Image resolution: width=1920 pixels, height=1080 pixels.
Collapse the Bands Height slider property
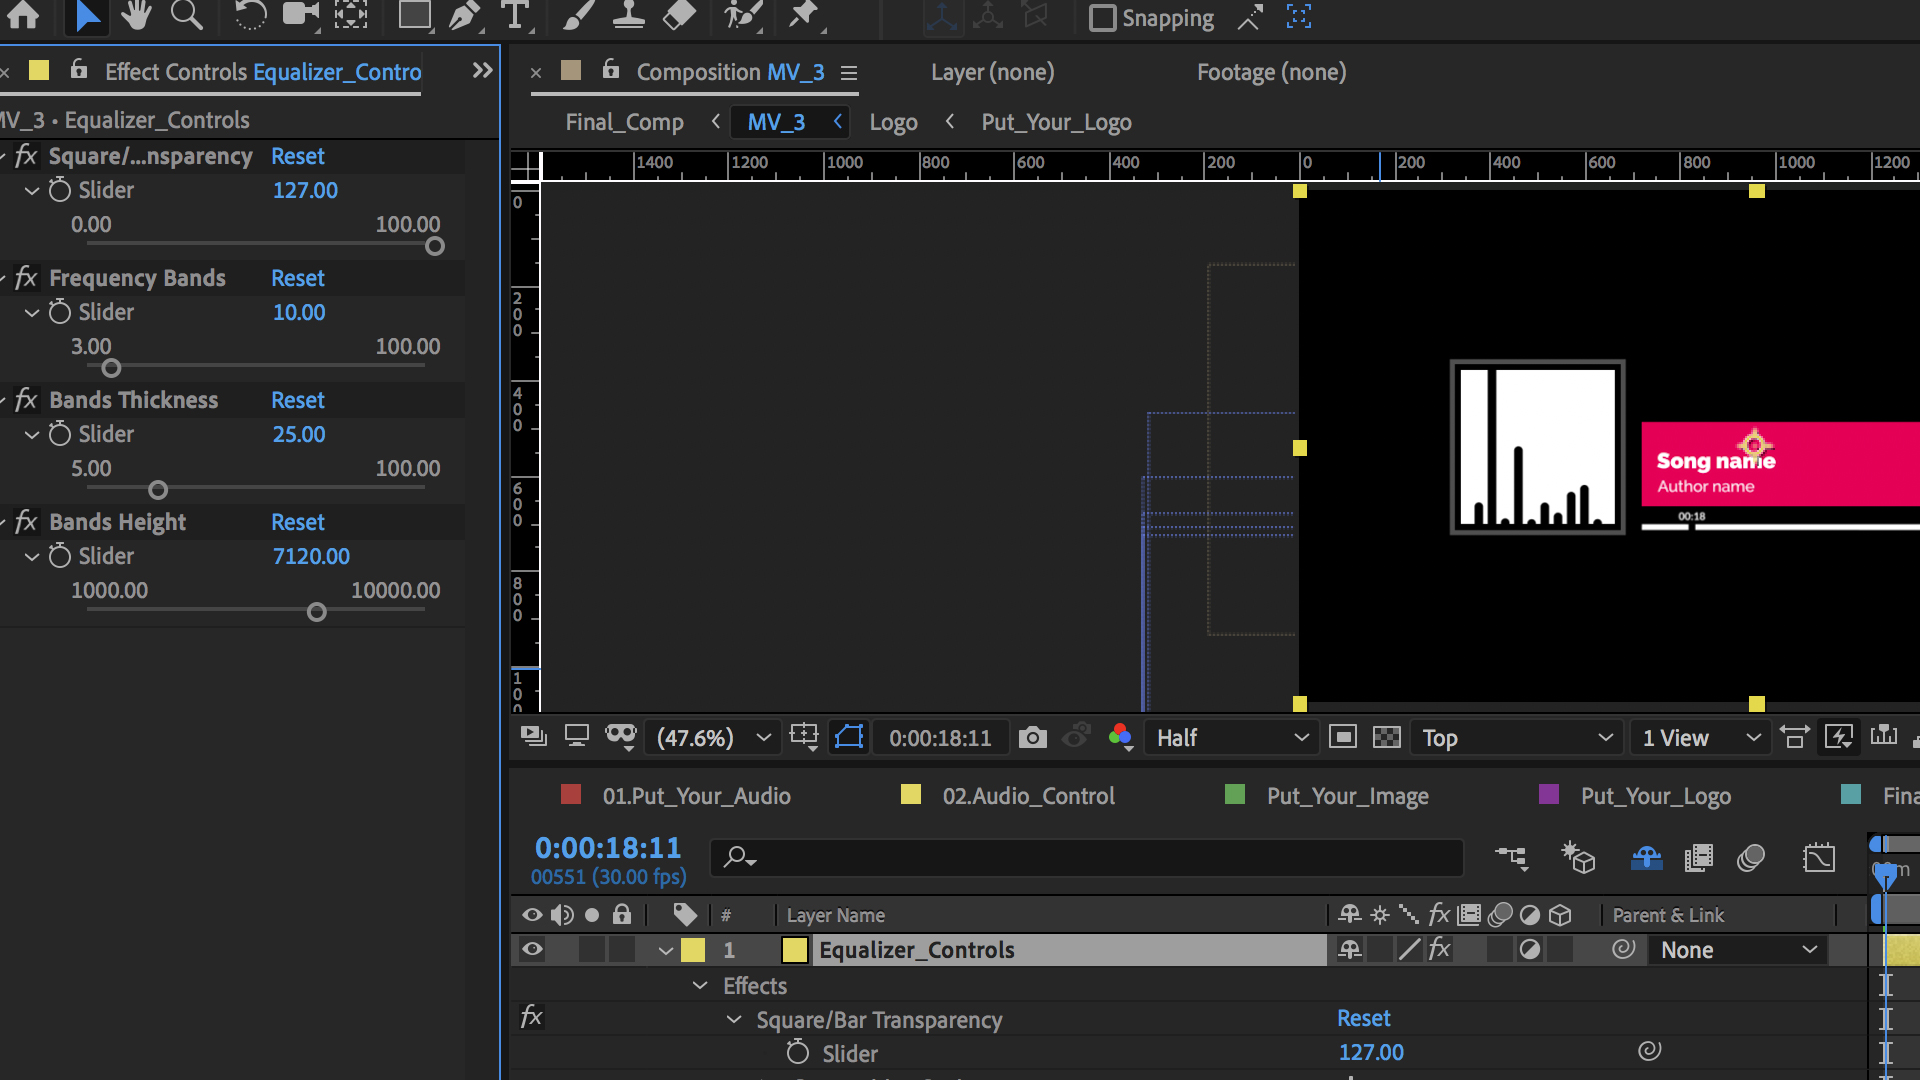click(31, 556)
